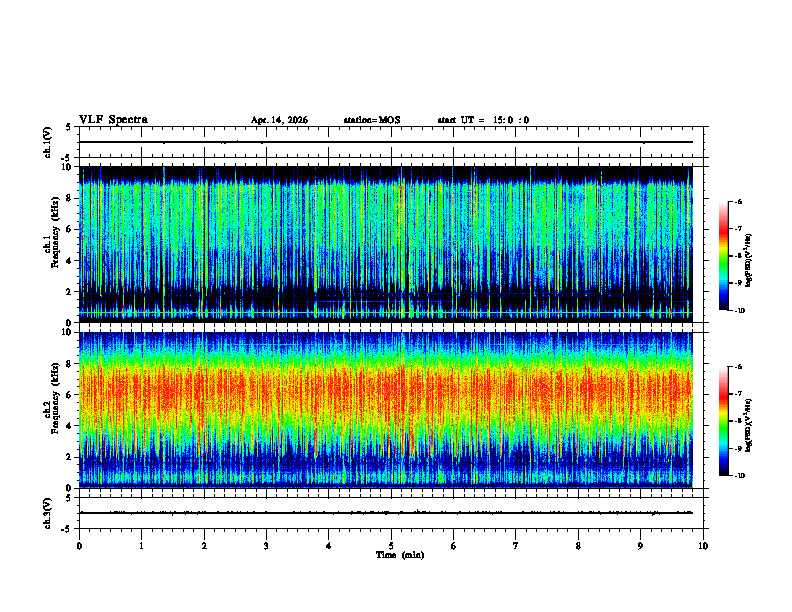Click the ch.2 colorbar tick "-10"
Viewport: 792px width, 612px height.
[739, 476]
